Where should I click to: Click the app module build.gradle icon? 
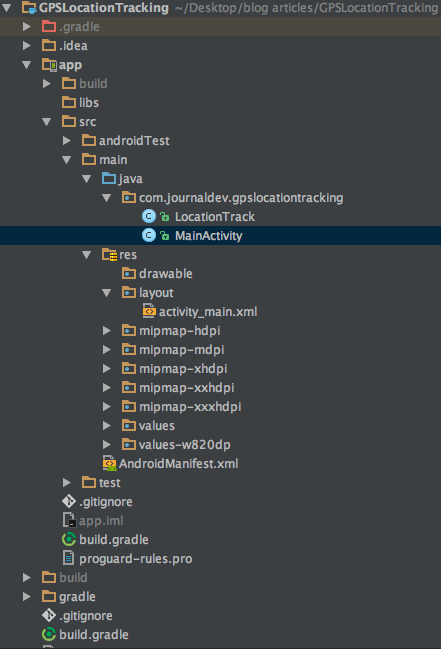[x=69, y=539]
